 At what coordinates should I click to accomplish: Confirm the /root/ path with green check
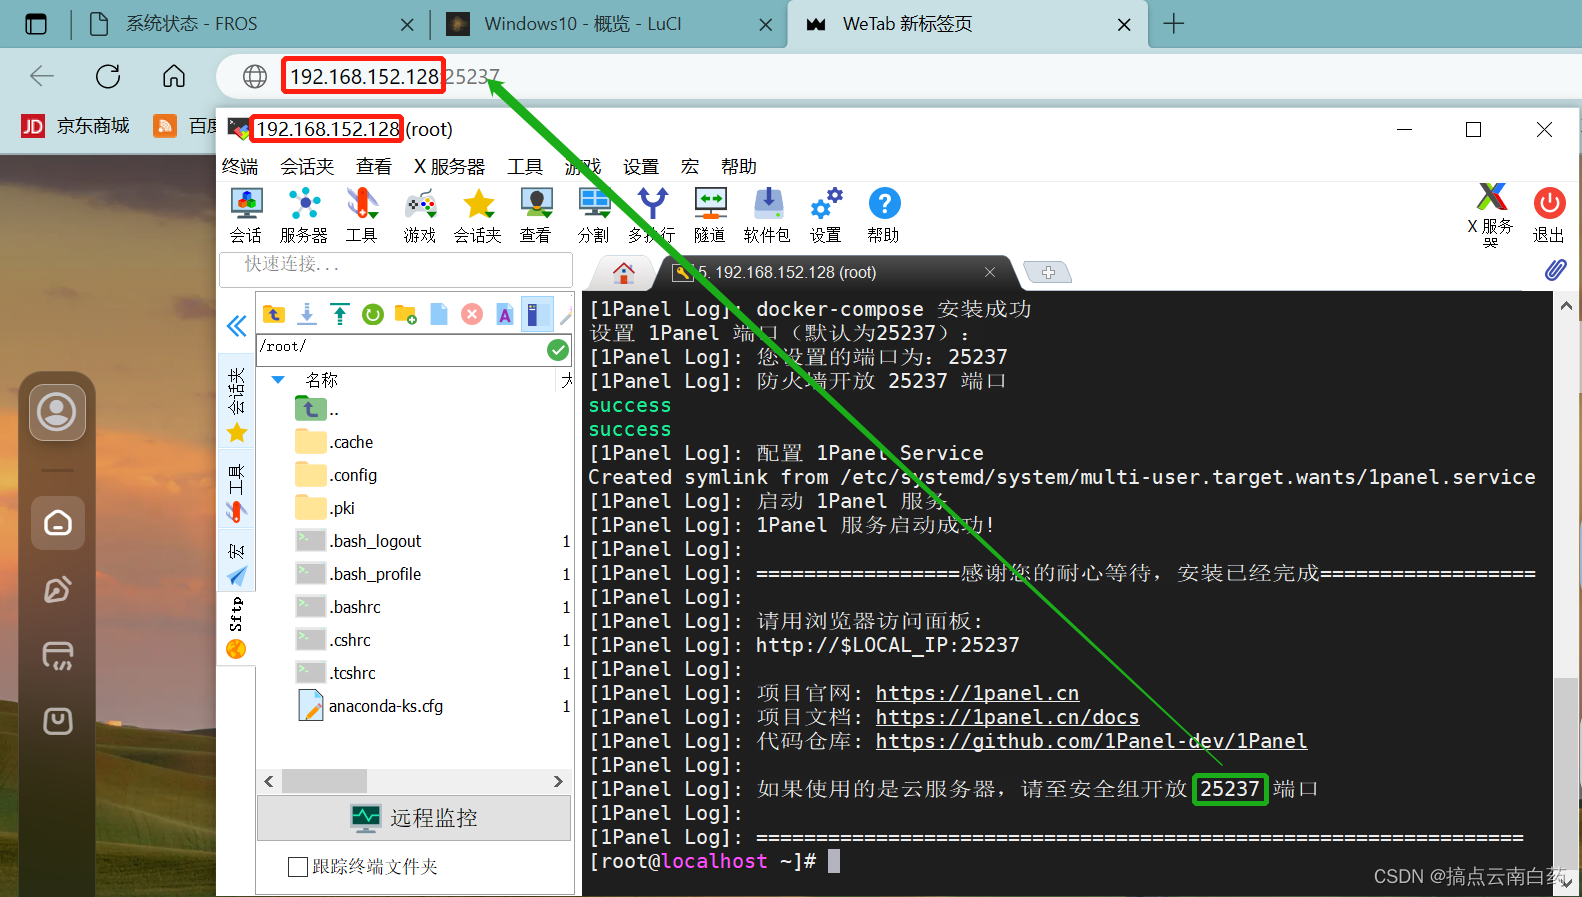point(558,349)
